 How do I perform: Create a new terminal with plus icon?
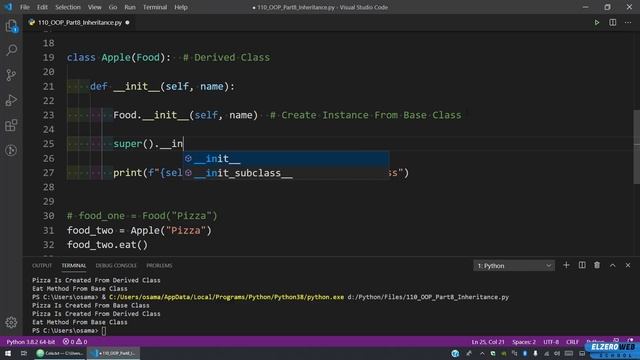(x=566, y=265)
